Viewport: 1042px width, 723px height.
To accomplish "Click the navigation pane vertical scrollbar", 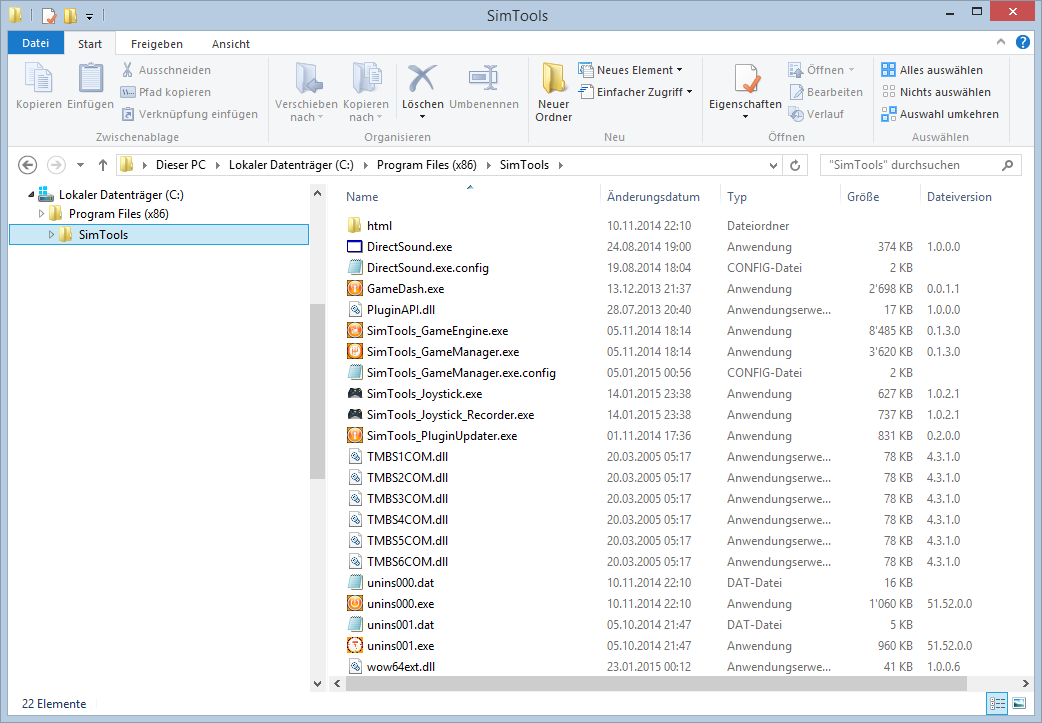I will pyautogui.click(x=317, y=391).
